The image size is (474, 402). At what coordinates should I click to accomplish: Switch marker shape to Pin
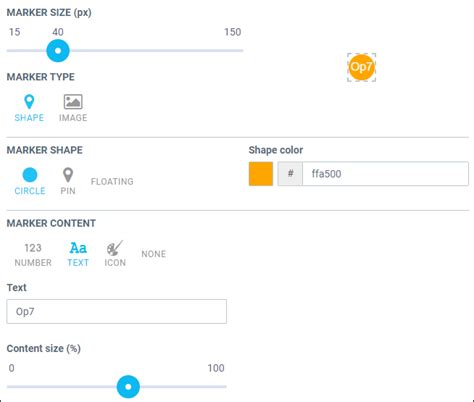(68, 175)
